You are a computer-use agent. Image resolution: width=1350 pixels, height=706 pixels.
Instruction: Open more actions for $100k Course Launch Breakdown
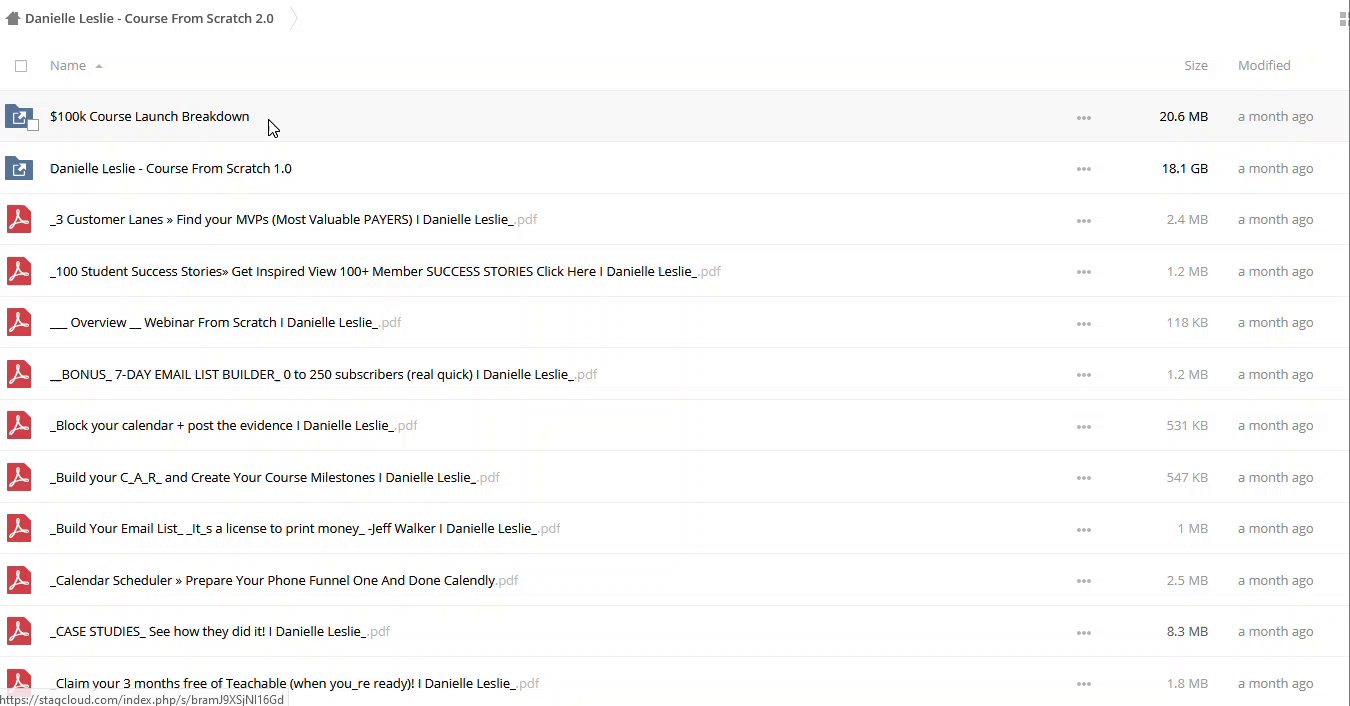click(1084, 118)
